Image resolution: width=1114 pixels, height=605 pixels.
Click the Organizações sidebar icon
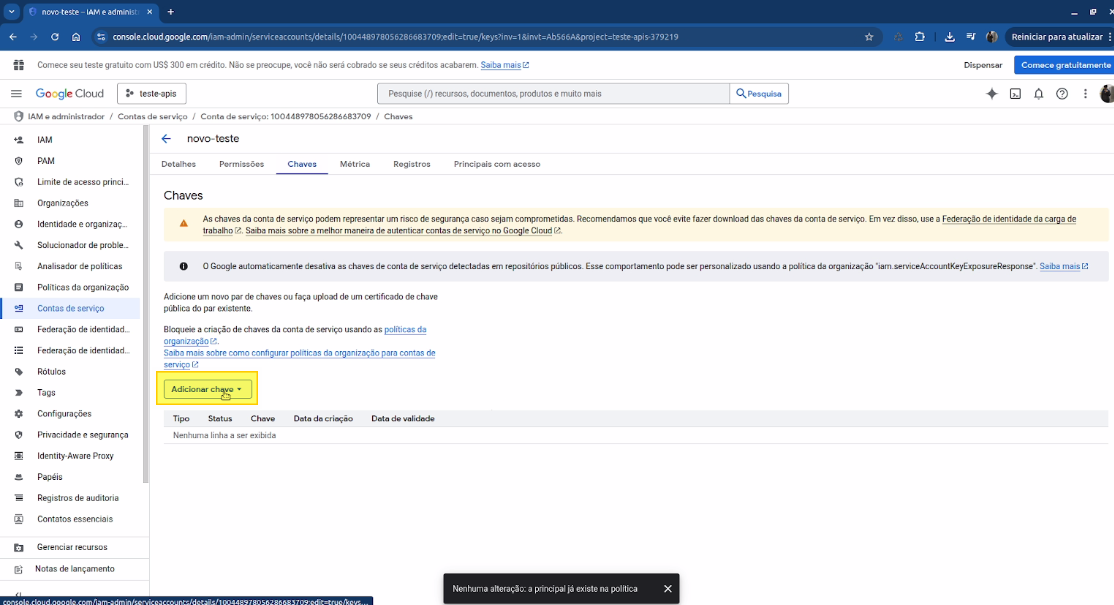[x=18, y=203]
